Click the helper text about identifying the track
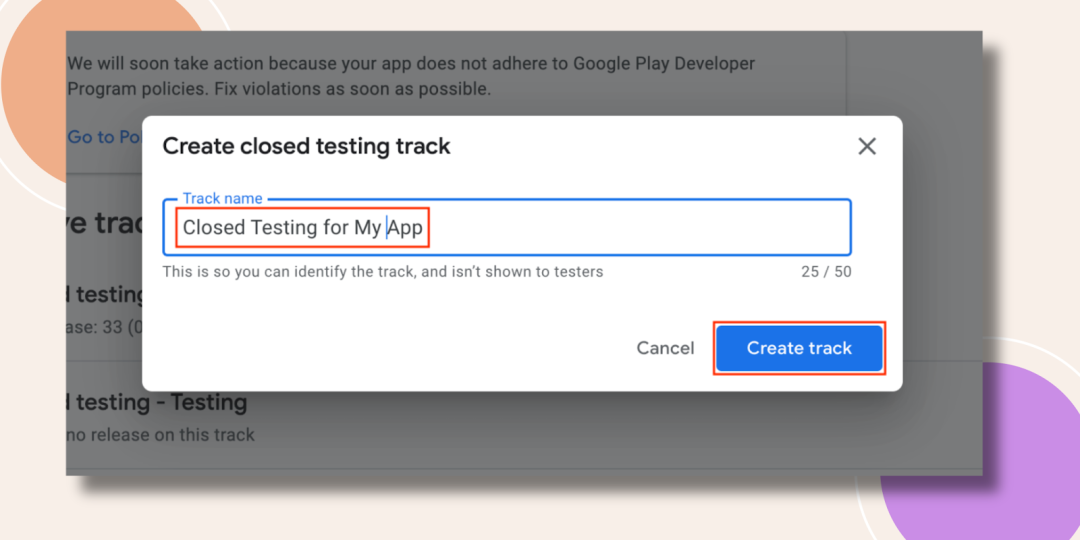 (382, 272)
